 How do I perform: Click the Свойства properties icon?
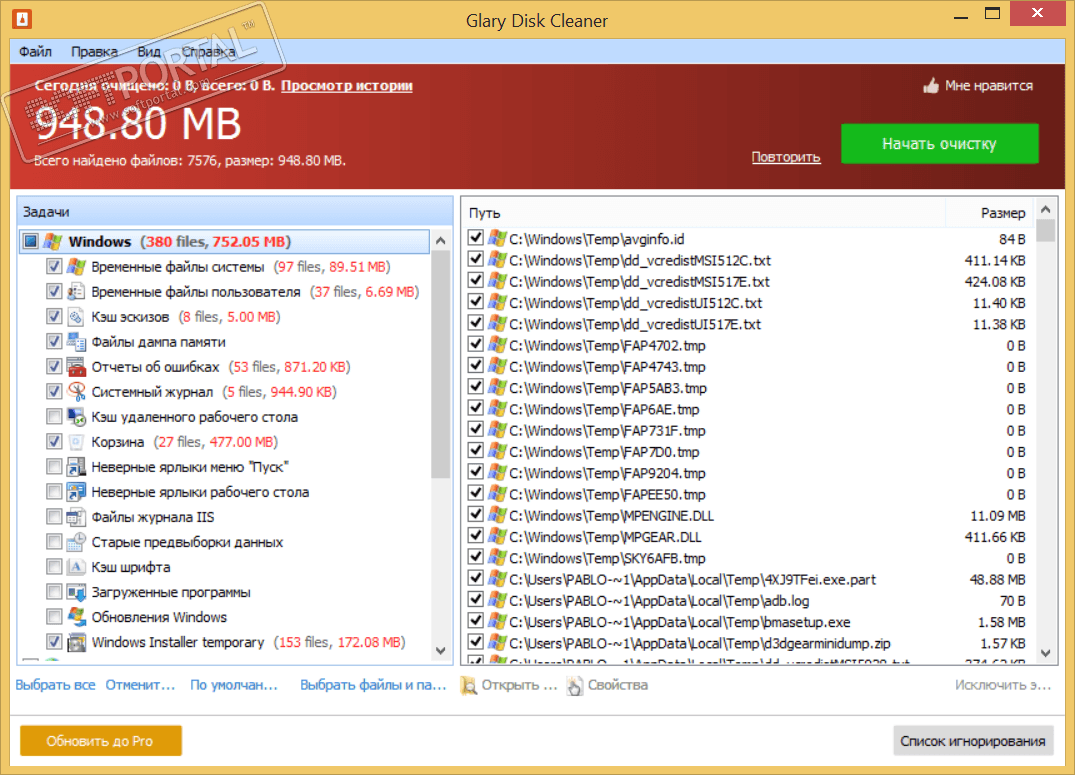click(x=575, y=685)
